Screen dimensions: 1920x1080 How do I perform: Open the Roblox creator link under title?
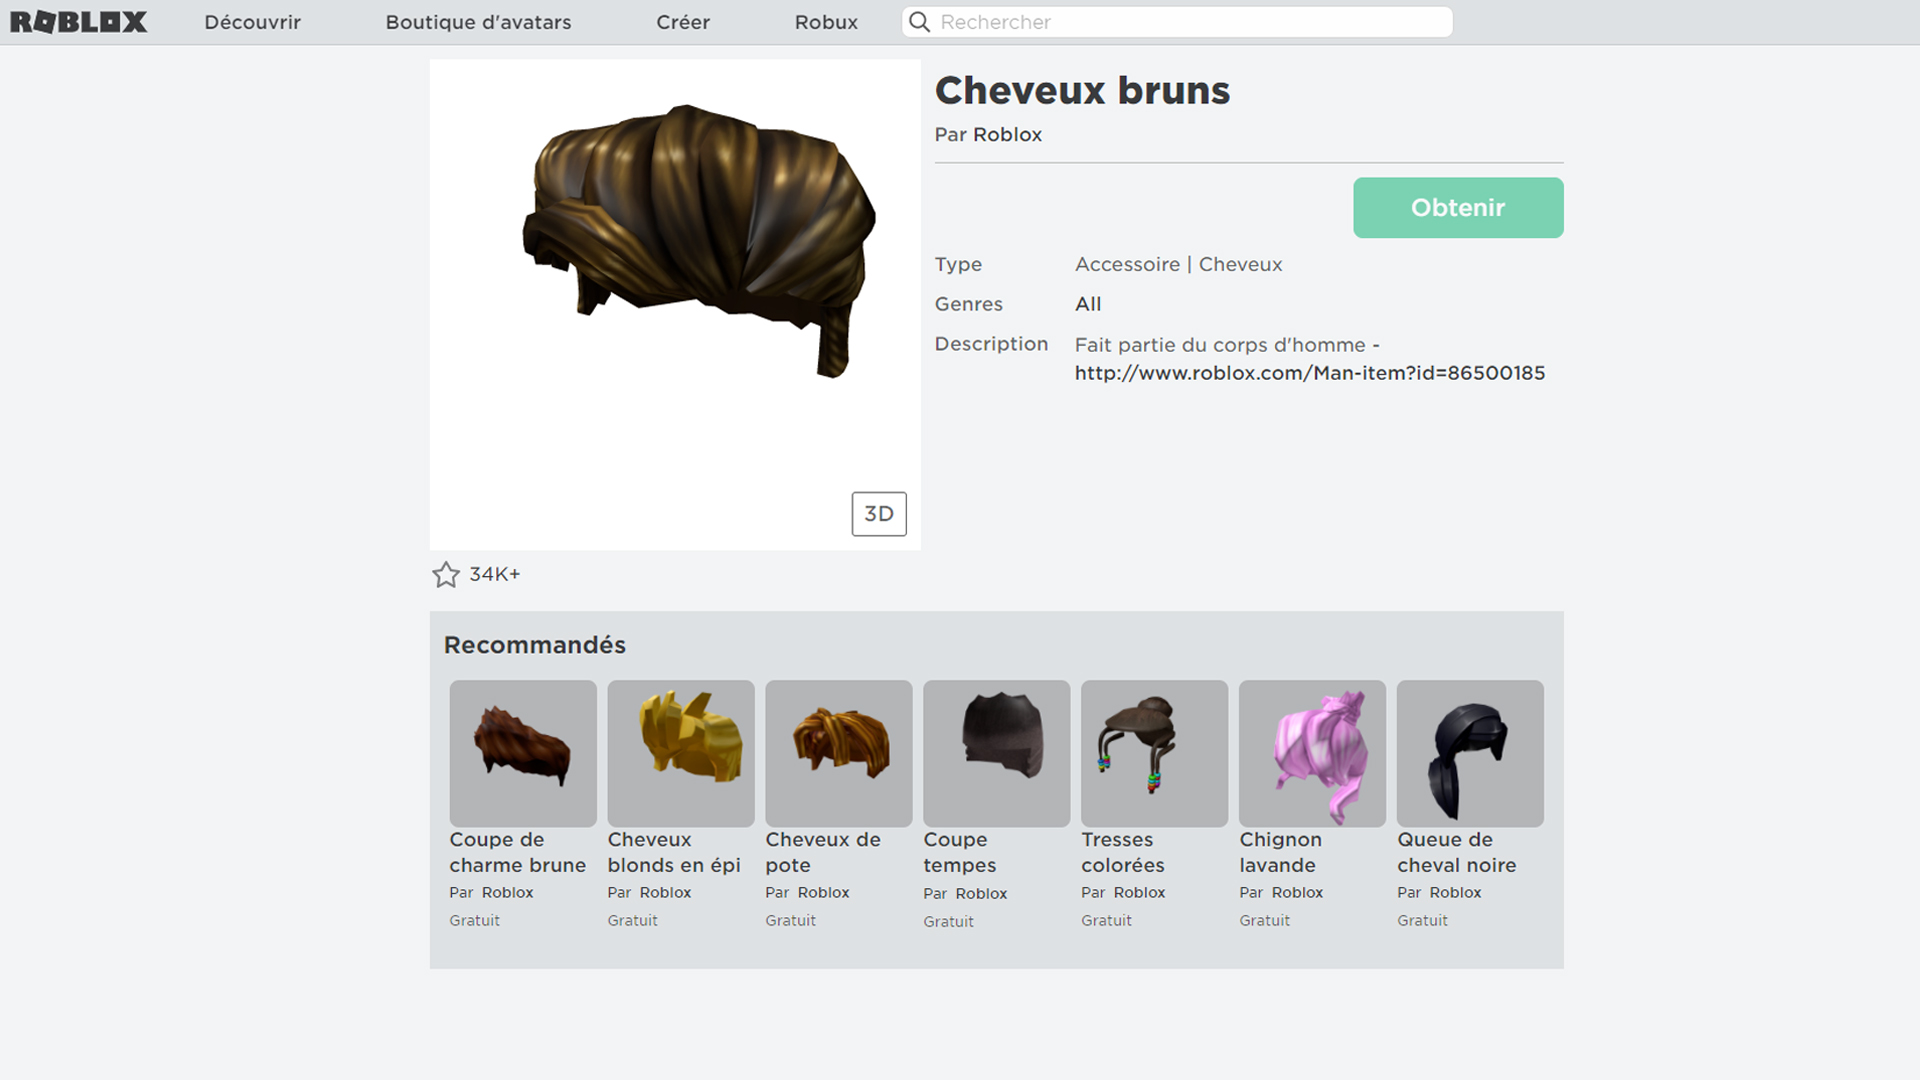(x=1007, y=135)
